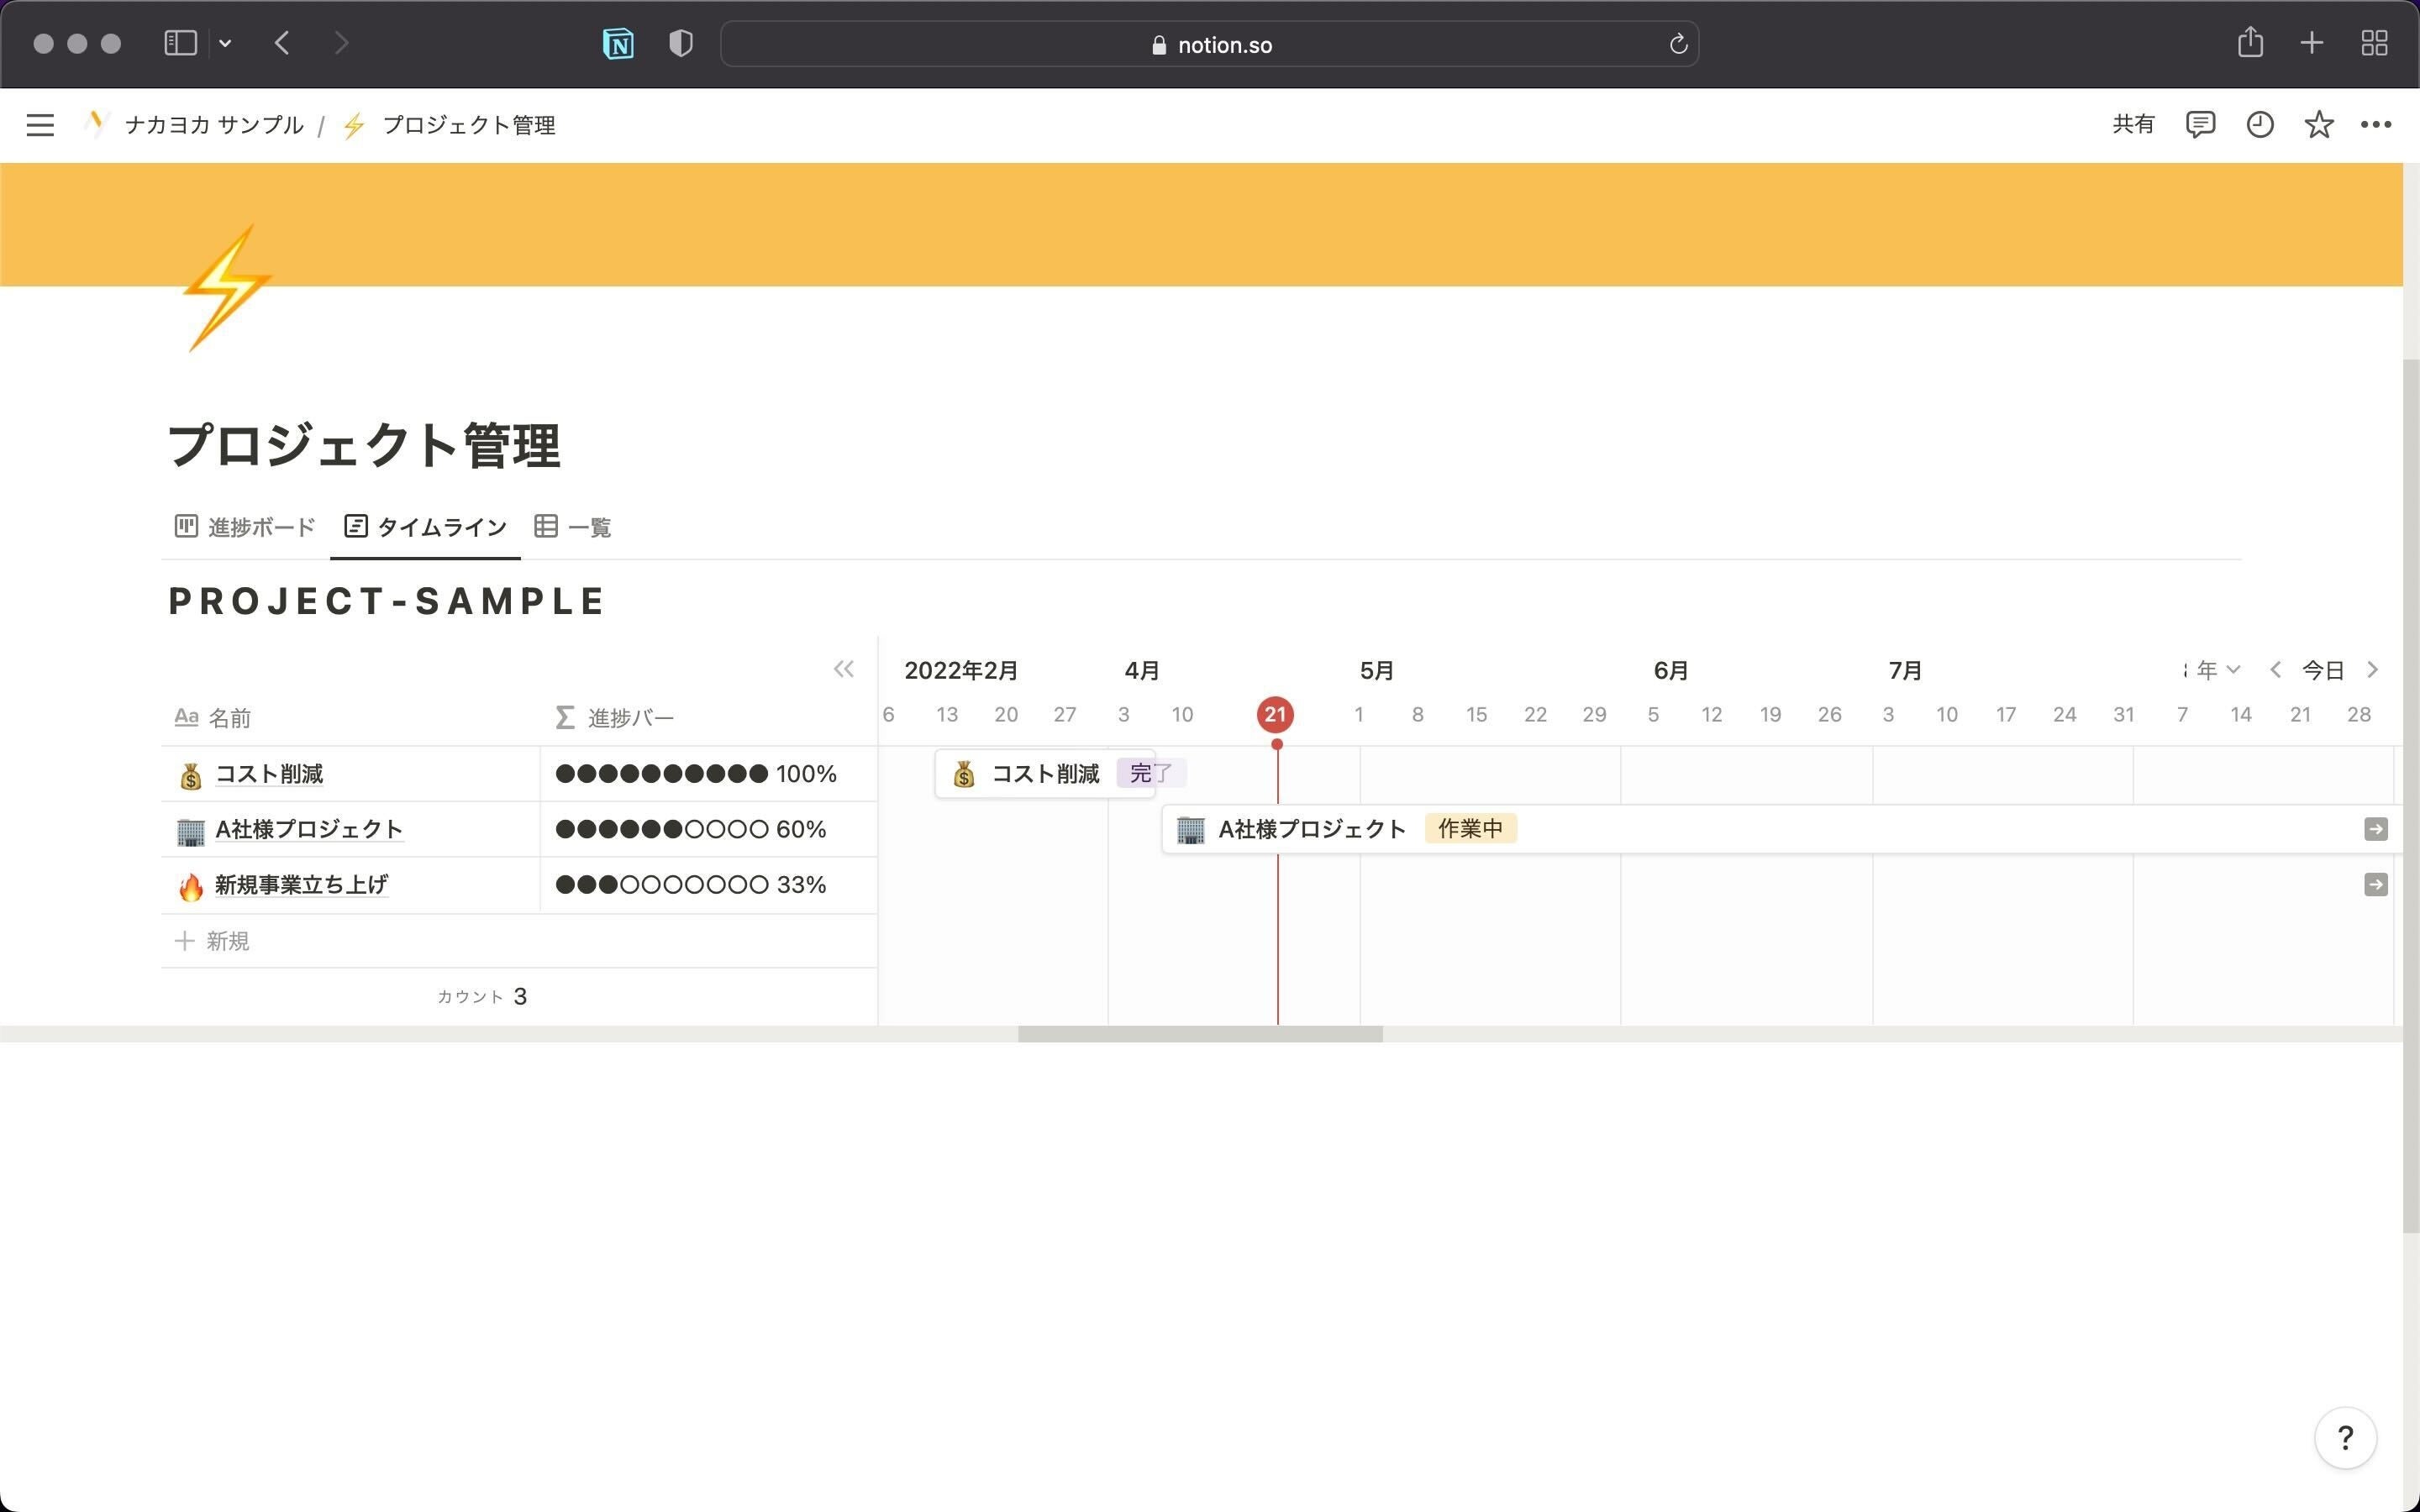2420x1512 pixels.
Task: Jump to A社様プロジェクト timeline arrow icon
Action: pos(2375,829)
